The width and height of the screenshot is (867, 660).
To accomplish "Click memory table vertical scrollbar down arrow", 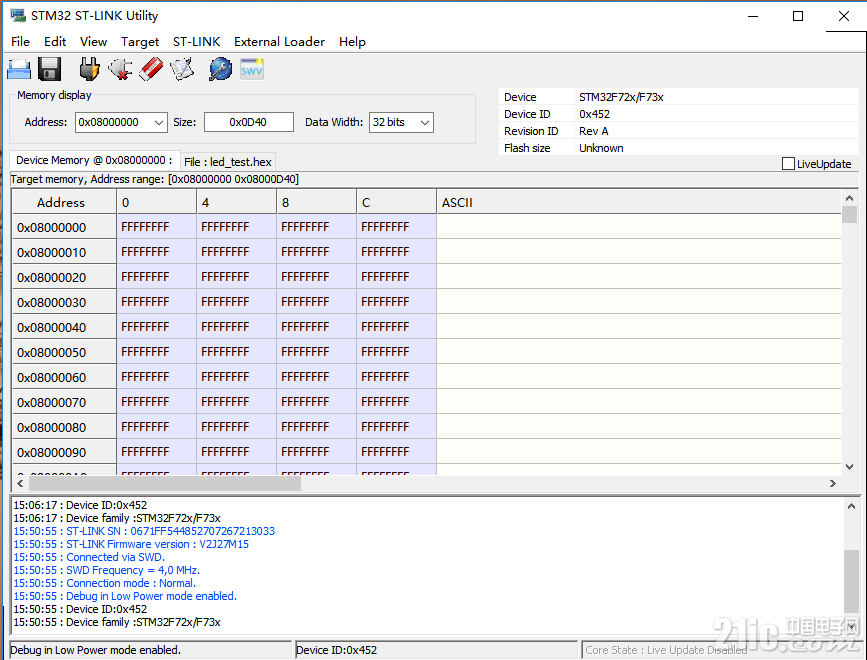I will 849,467.
